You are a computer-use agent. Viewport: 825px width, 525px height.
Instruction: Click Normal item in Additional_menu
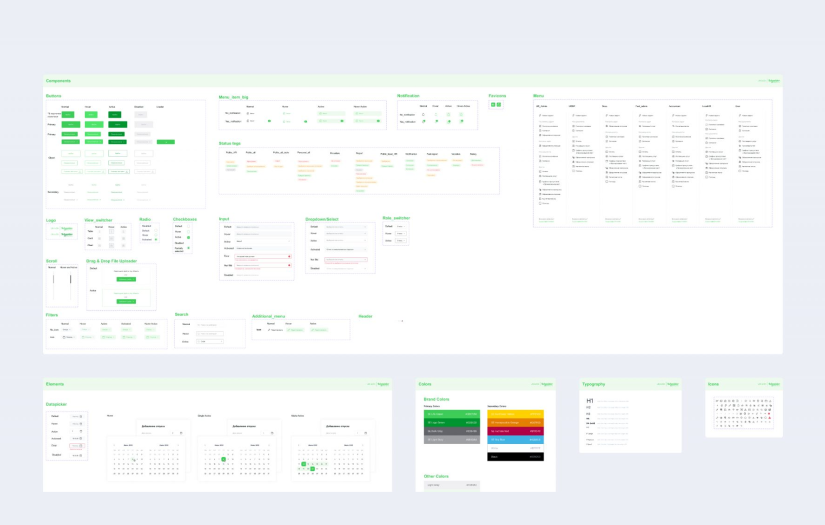point(275,330)
